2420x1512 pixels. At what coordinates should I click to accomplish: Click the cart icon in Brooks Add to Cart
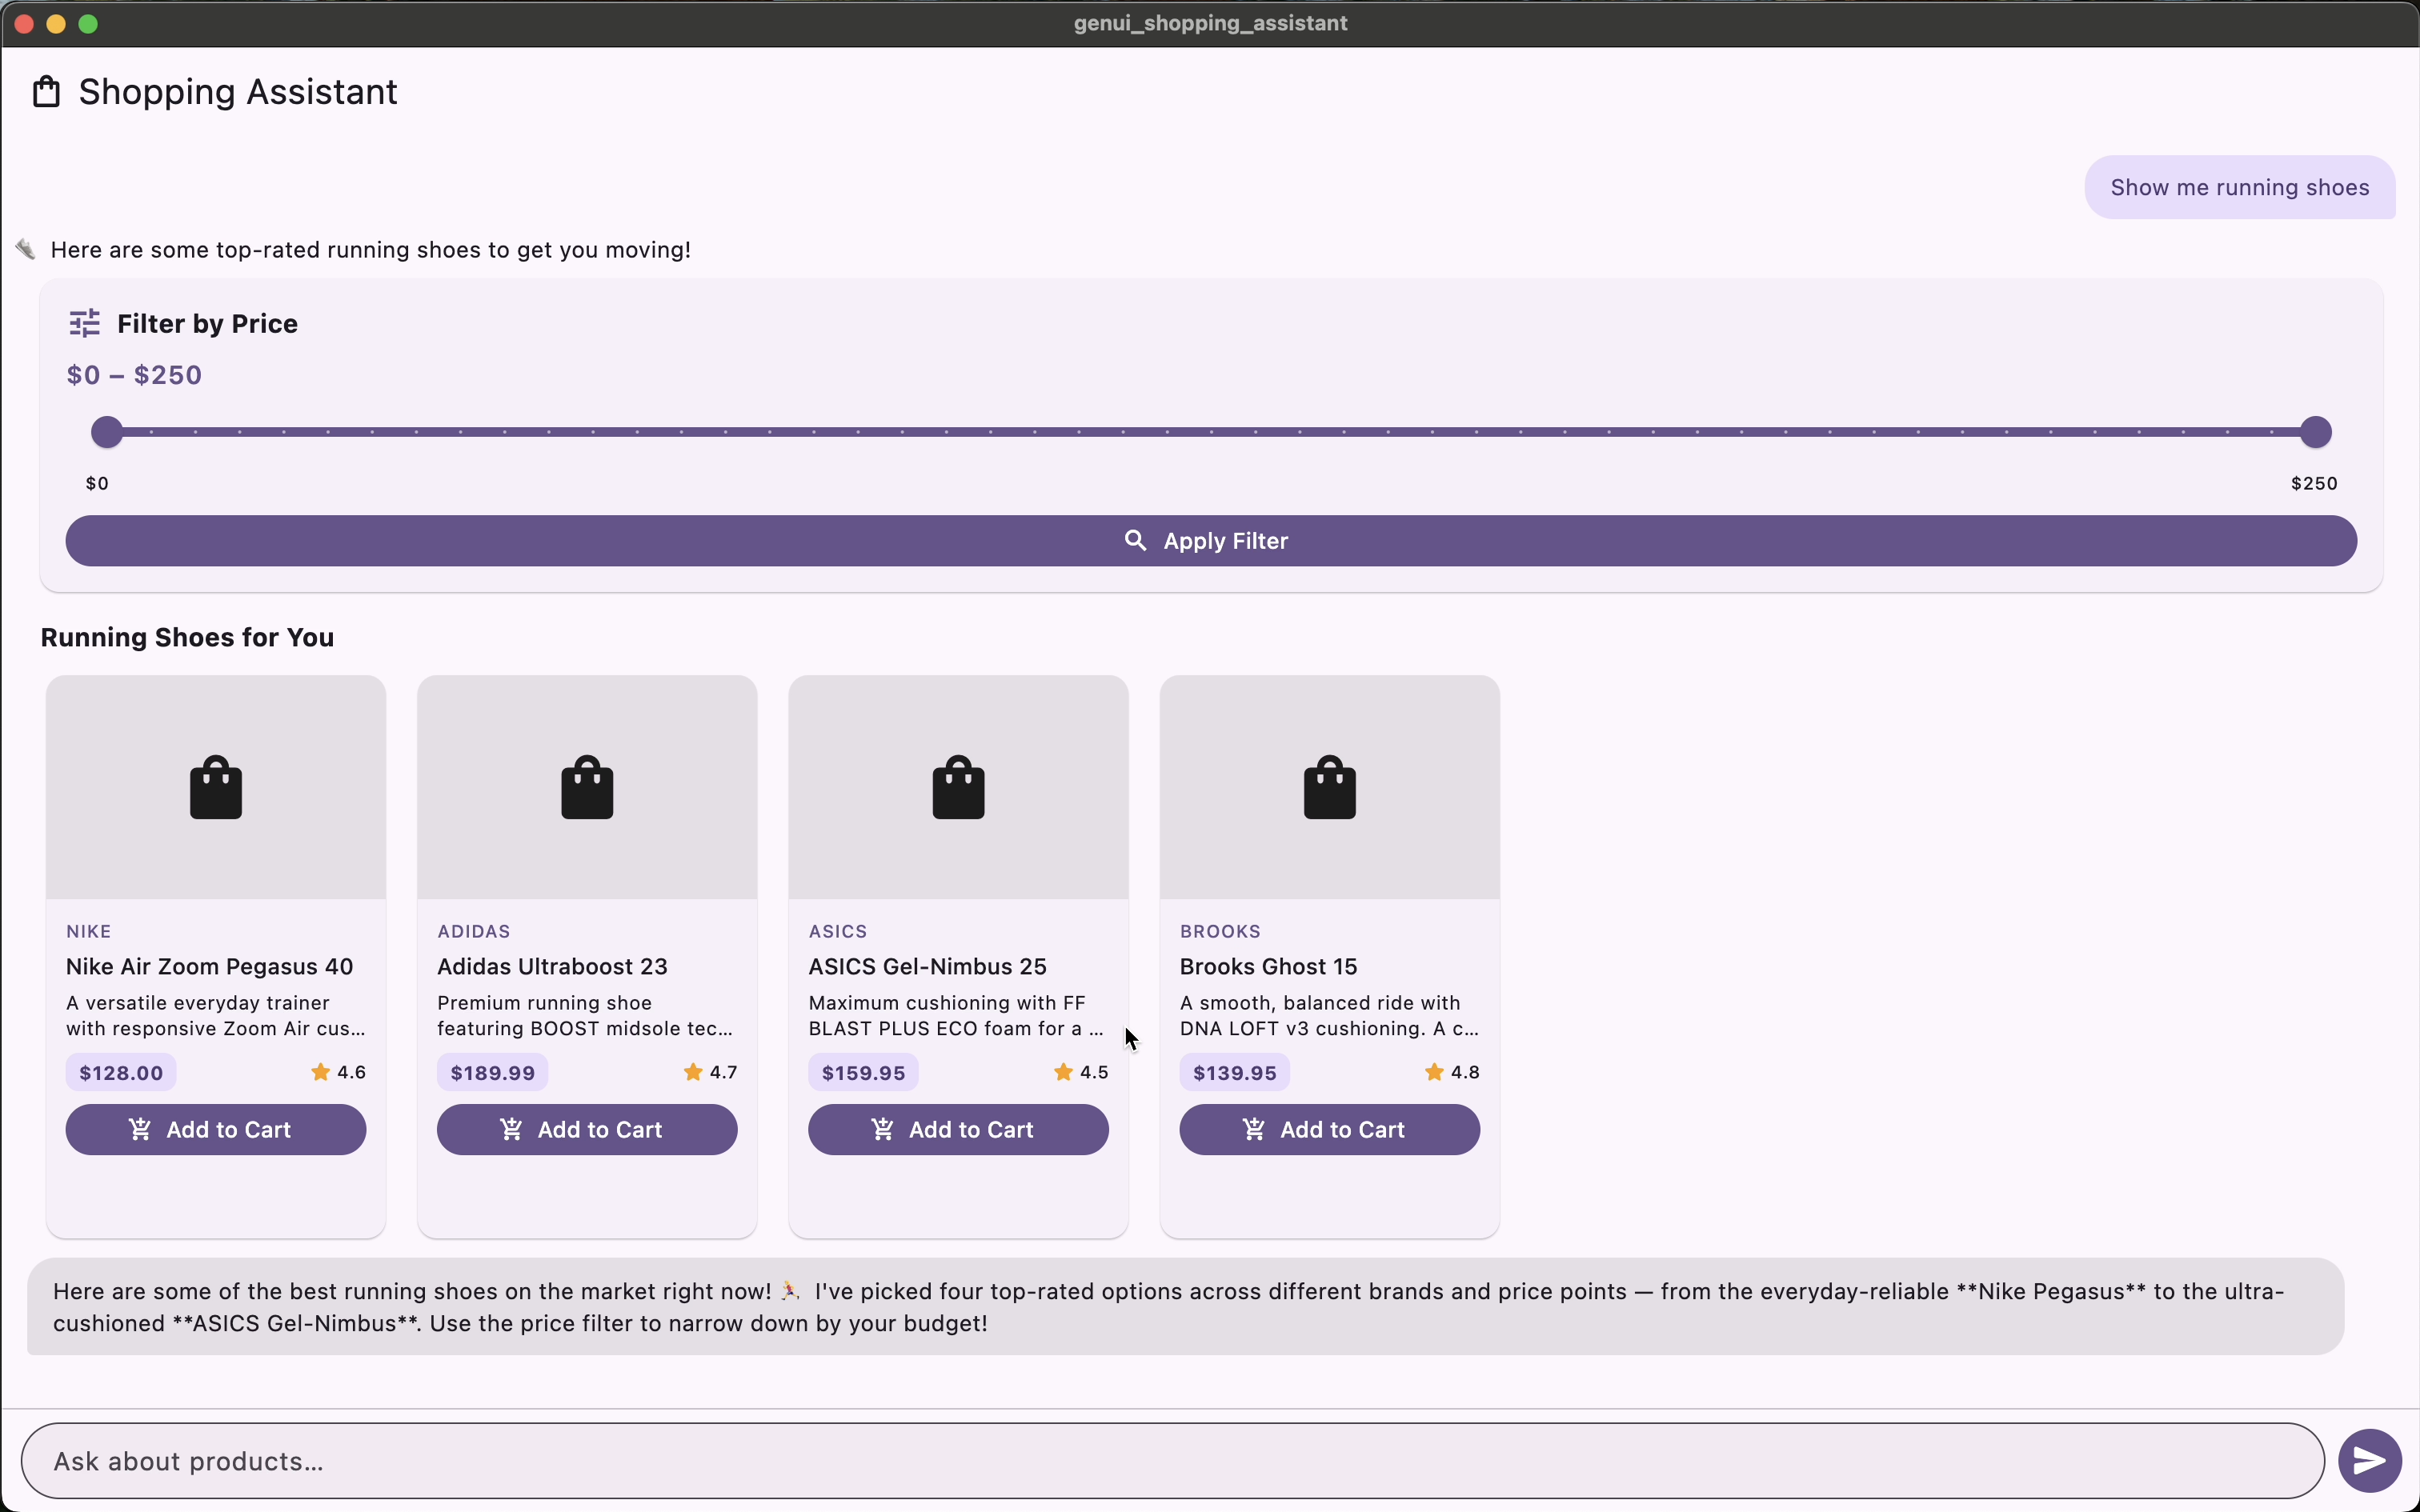[1253, 1129]
